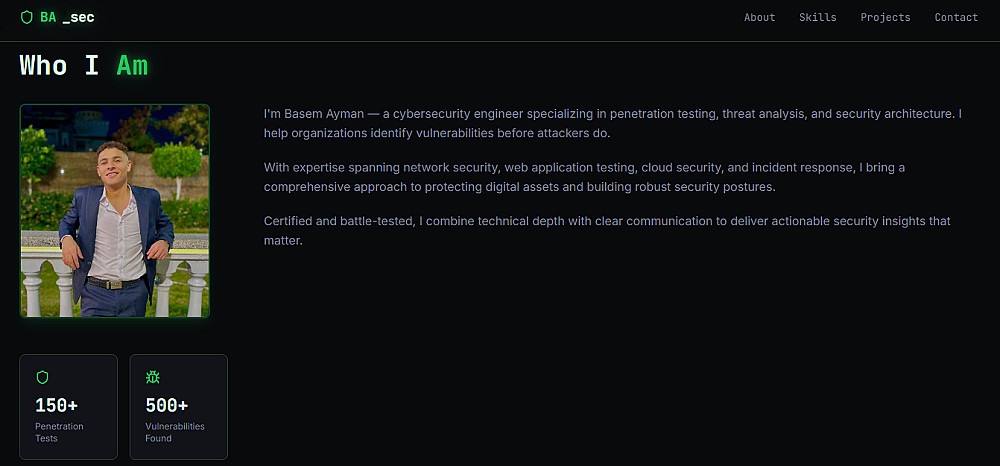Go to the Skills nav link

pos(817,17)
